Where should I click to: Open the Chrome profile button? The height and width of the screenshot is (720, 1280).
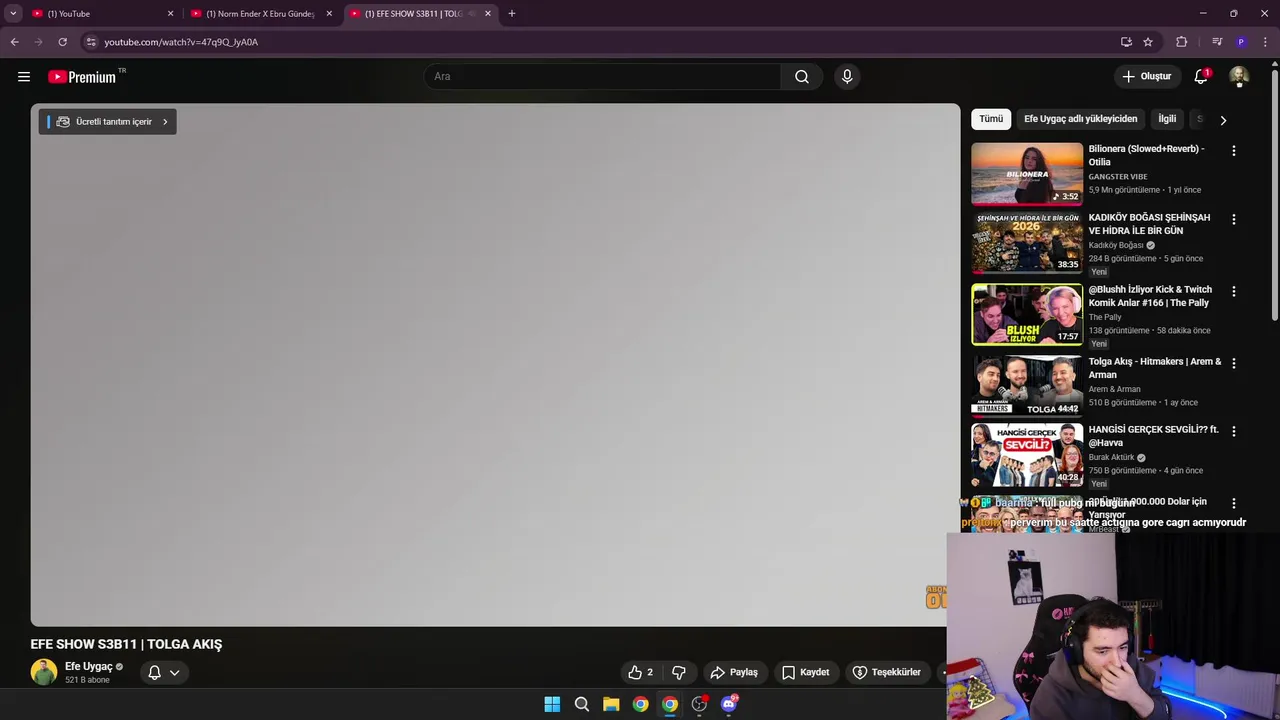tap(1241, 42)
